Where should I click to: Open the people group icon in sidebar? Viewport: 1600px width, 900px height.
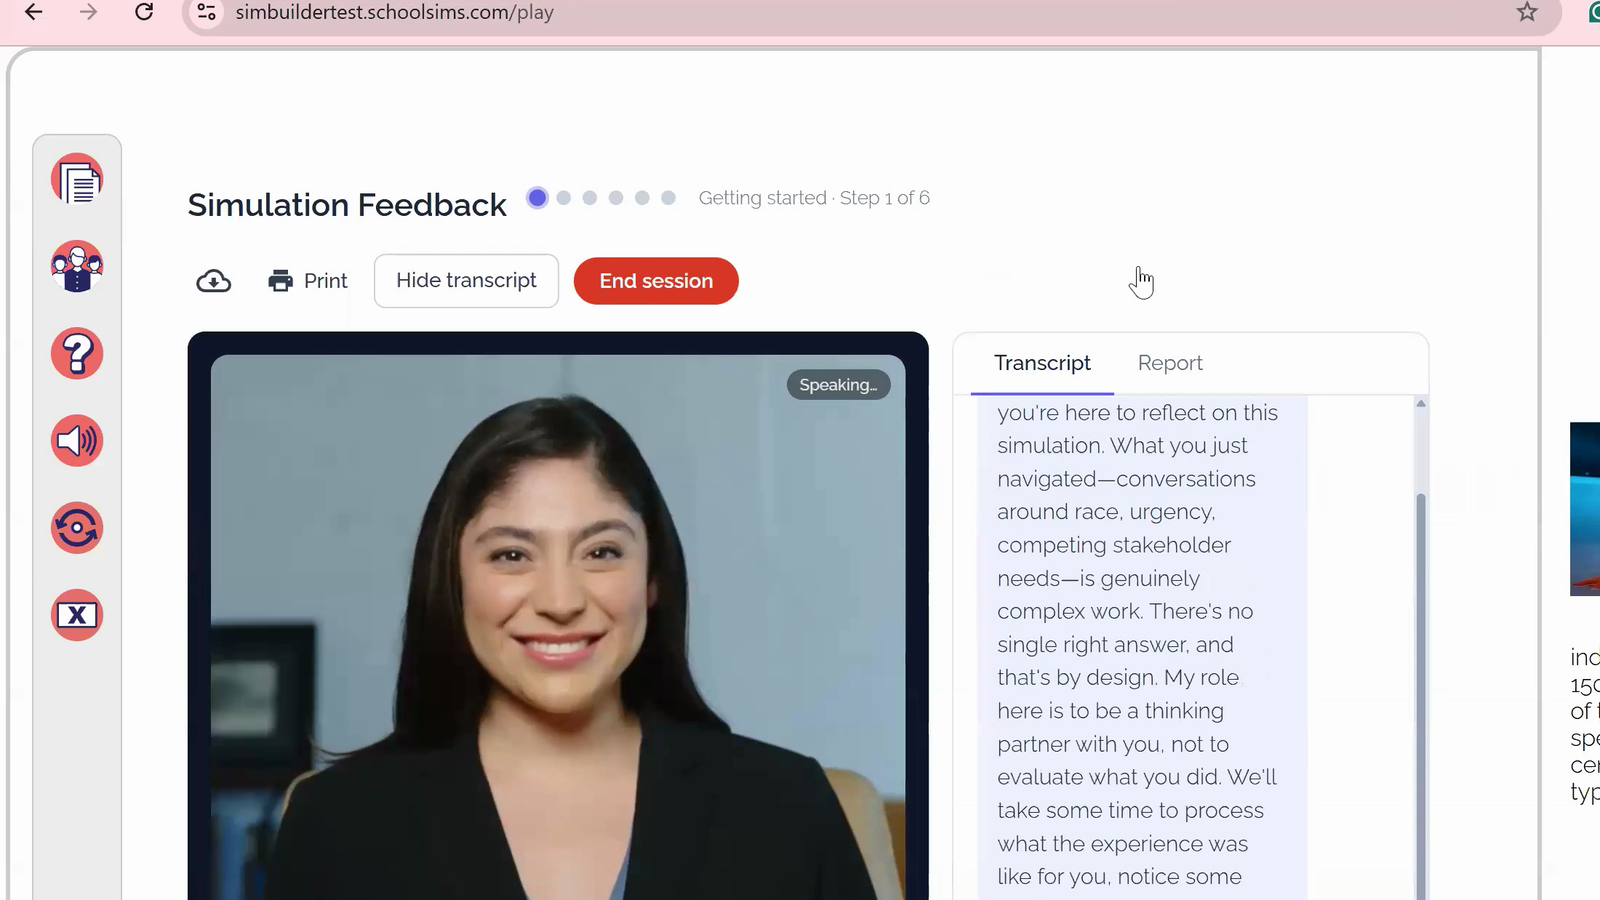coord(77,267)
